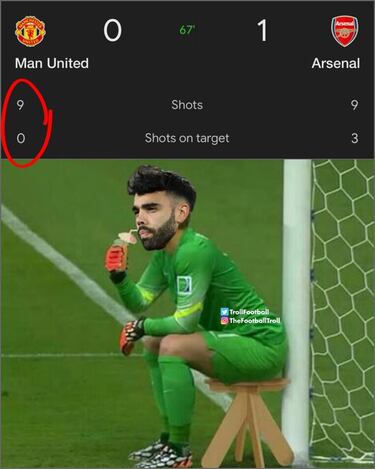This screenshot has width=375, height=469.
Task: Click Man United's shots value 9
Action: click(20, 105)
